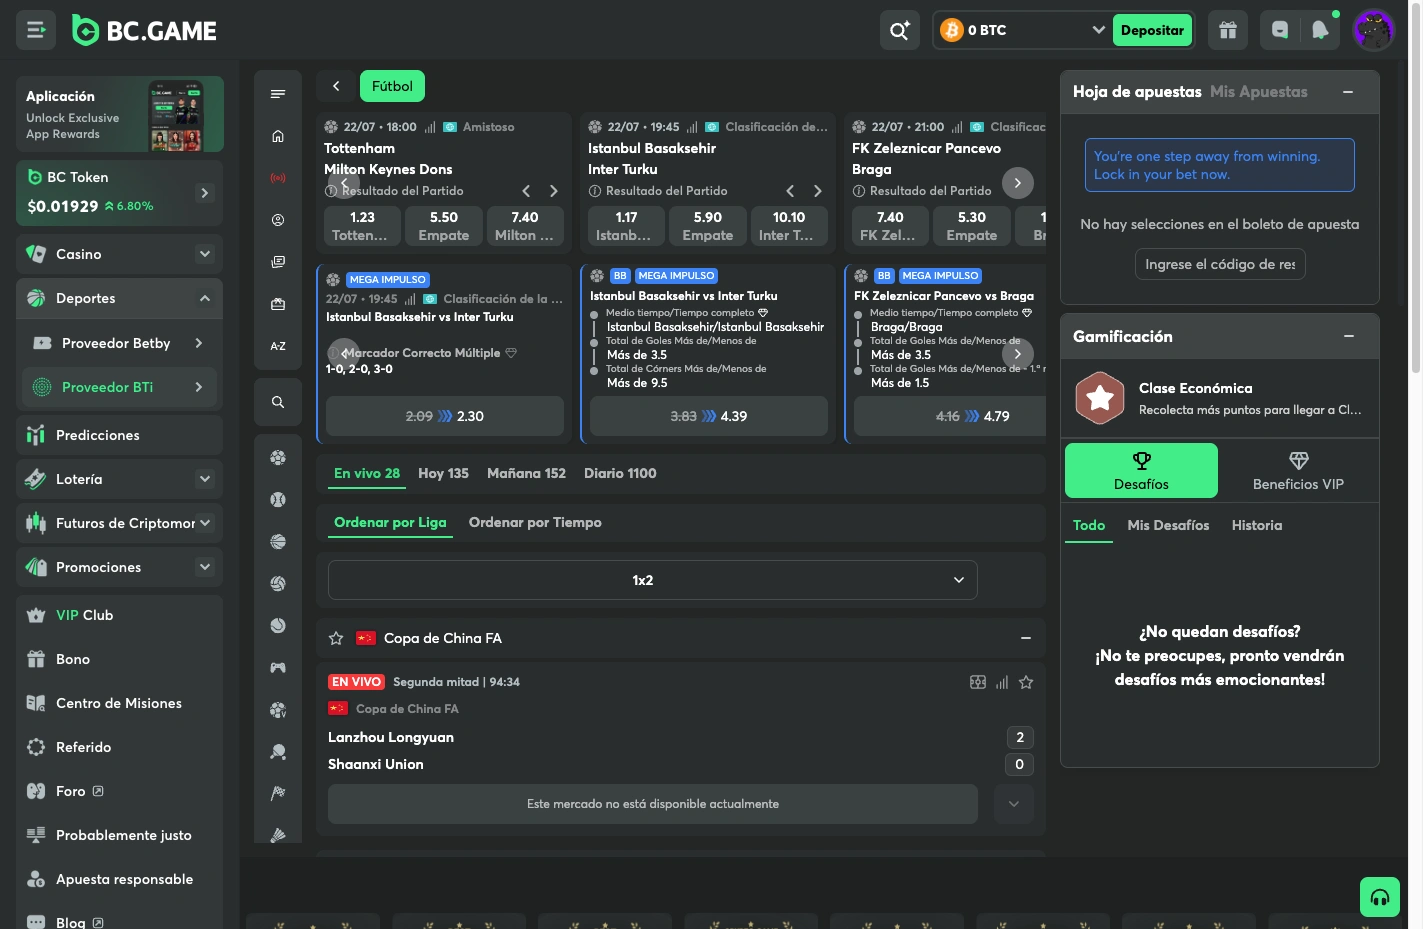Open the sportsbook search magnifier
Screen dimensions: 1423x929
tap(278, 402)
